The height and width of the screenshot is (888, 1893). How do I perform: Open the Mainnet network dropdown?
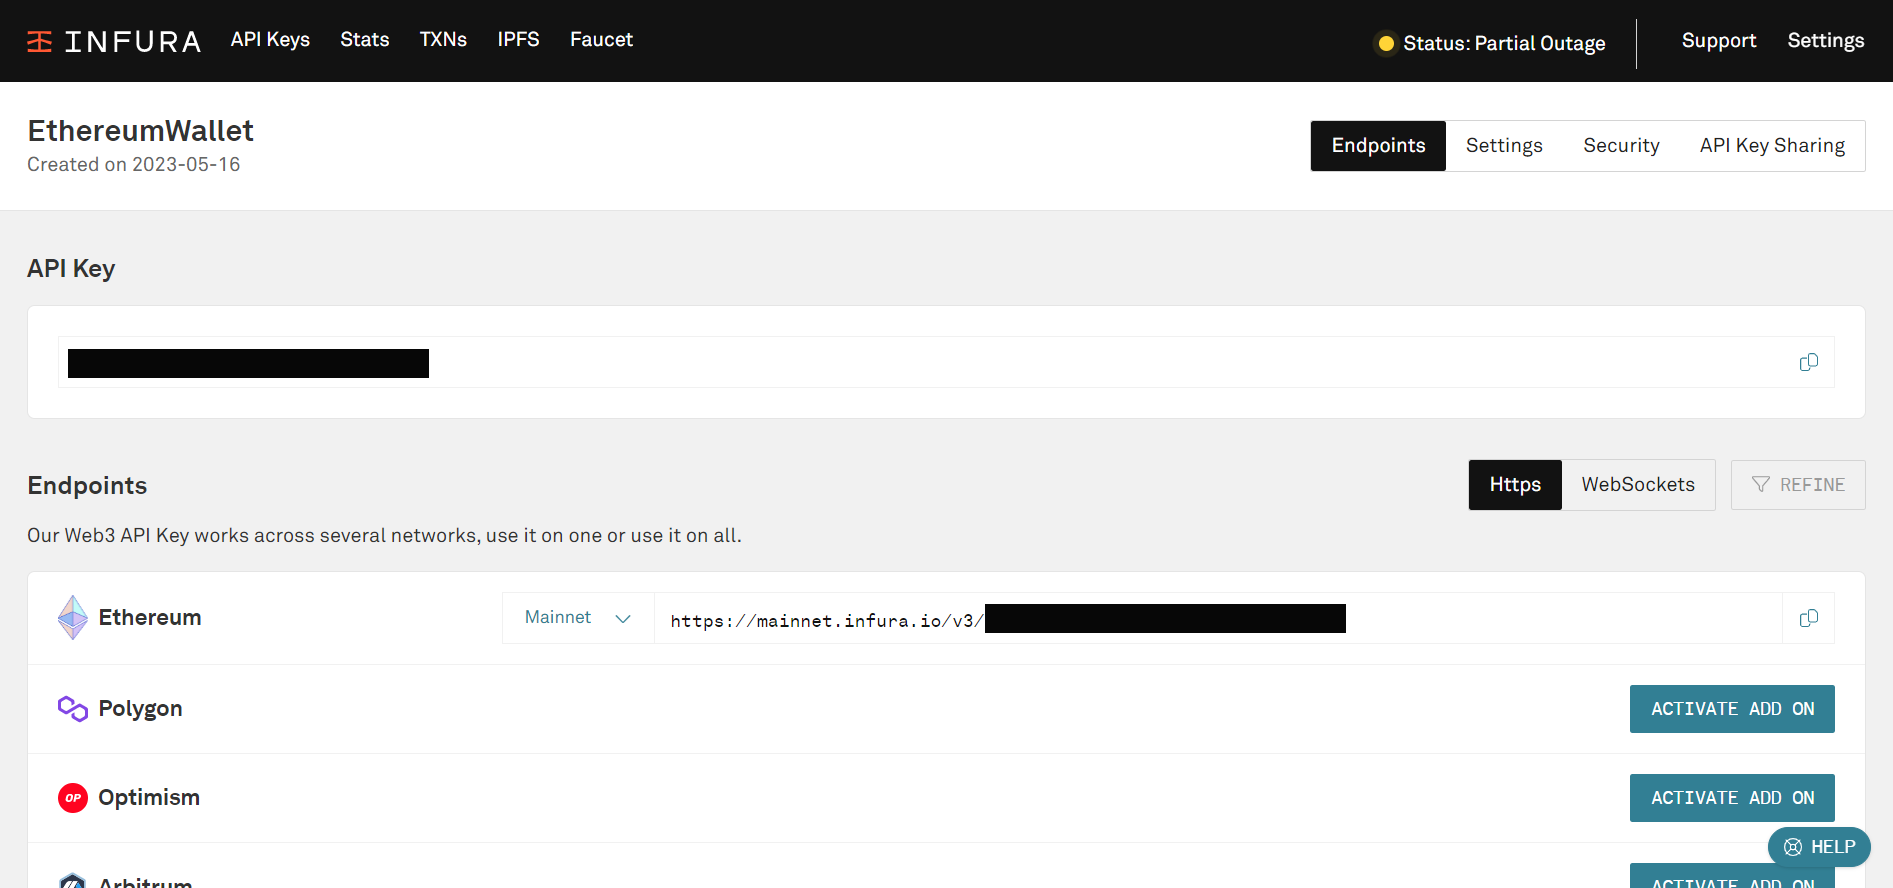coord(578,618)
